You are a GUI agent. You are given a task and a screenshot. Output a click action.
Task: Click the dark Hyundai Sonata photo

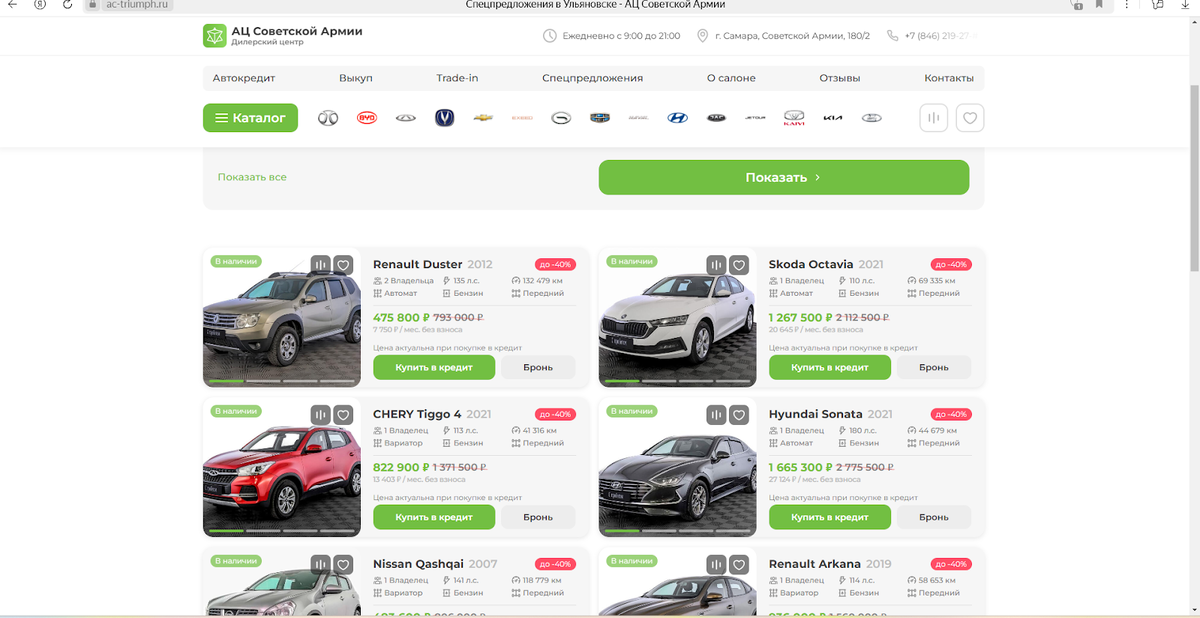(677, 467)
